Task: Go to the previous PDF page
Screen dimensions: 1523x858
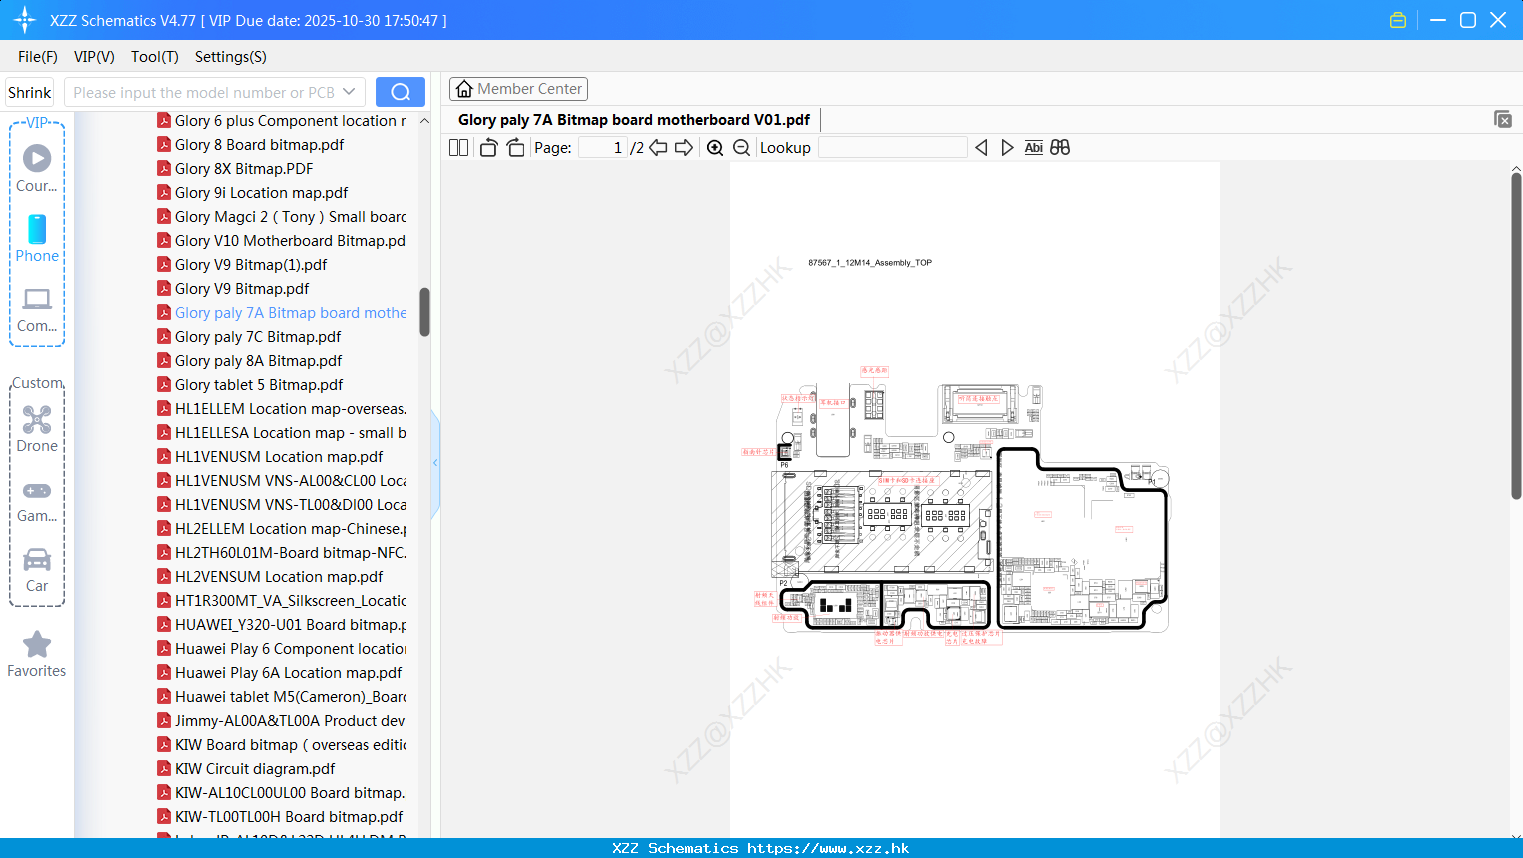Action: click(x=658, y=147)
